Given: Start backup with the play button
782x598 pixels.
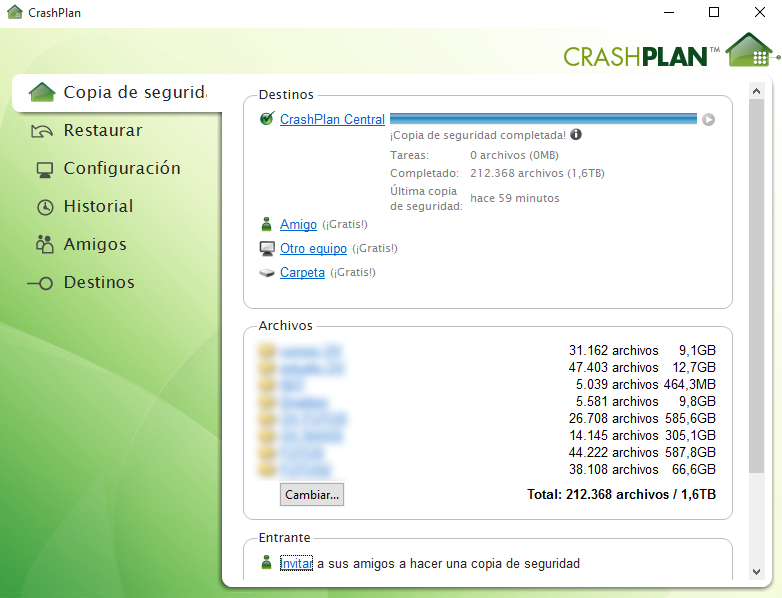Looking at the screenshot, I should tap(708, 120).
